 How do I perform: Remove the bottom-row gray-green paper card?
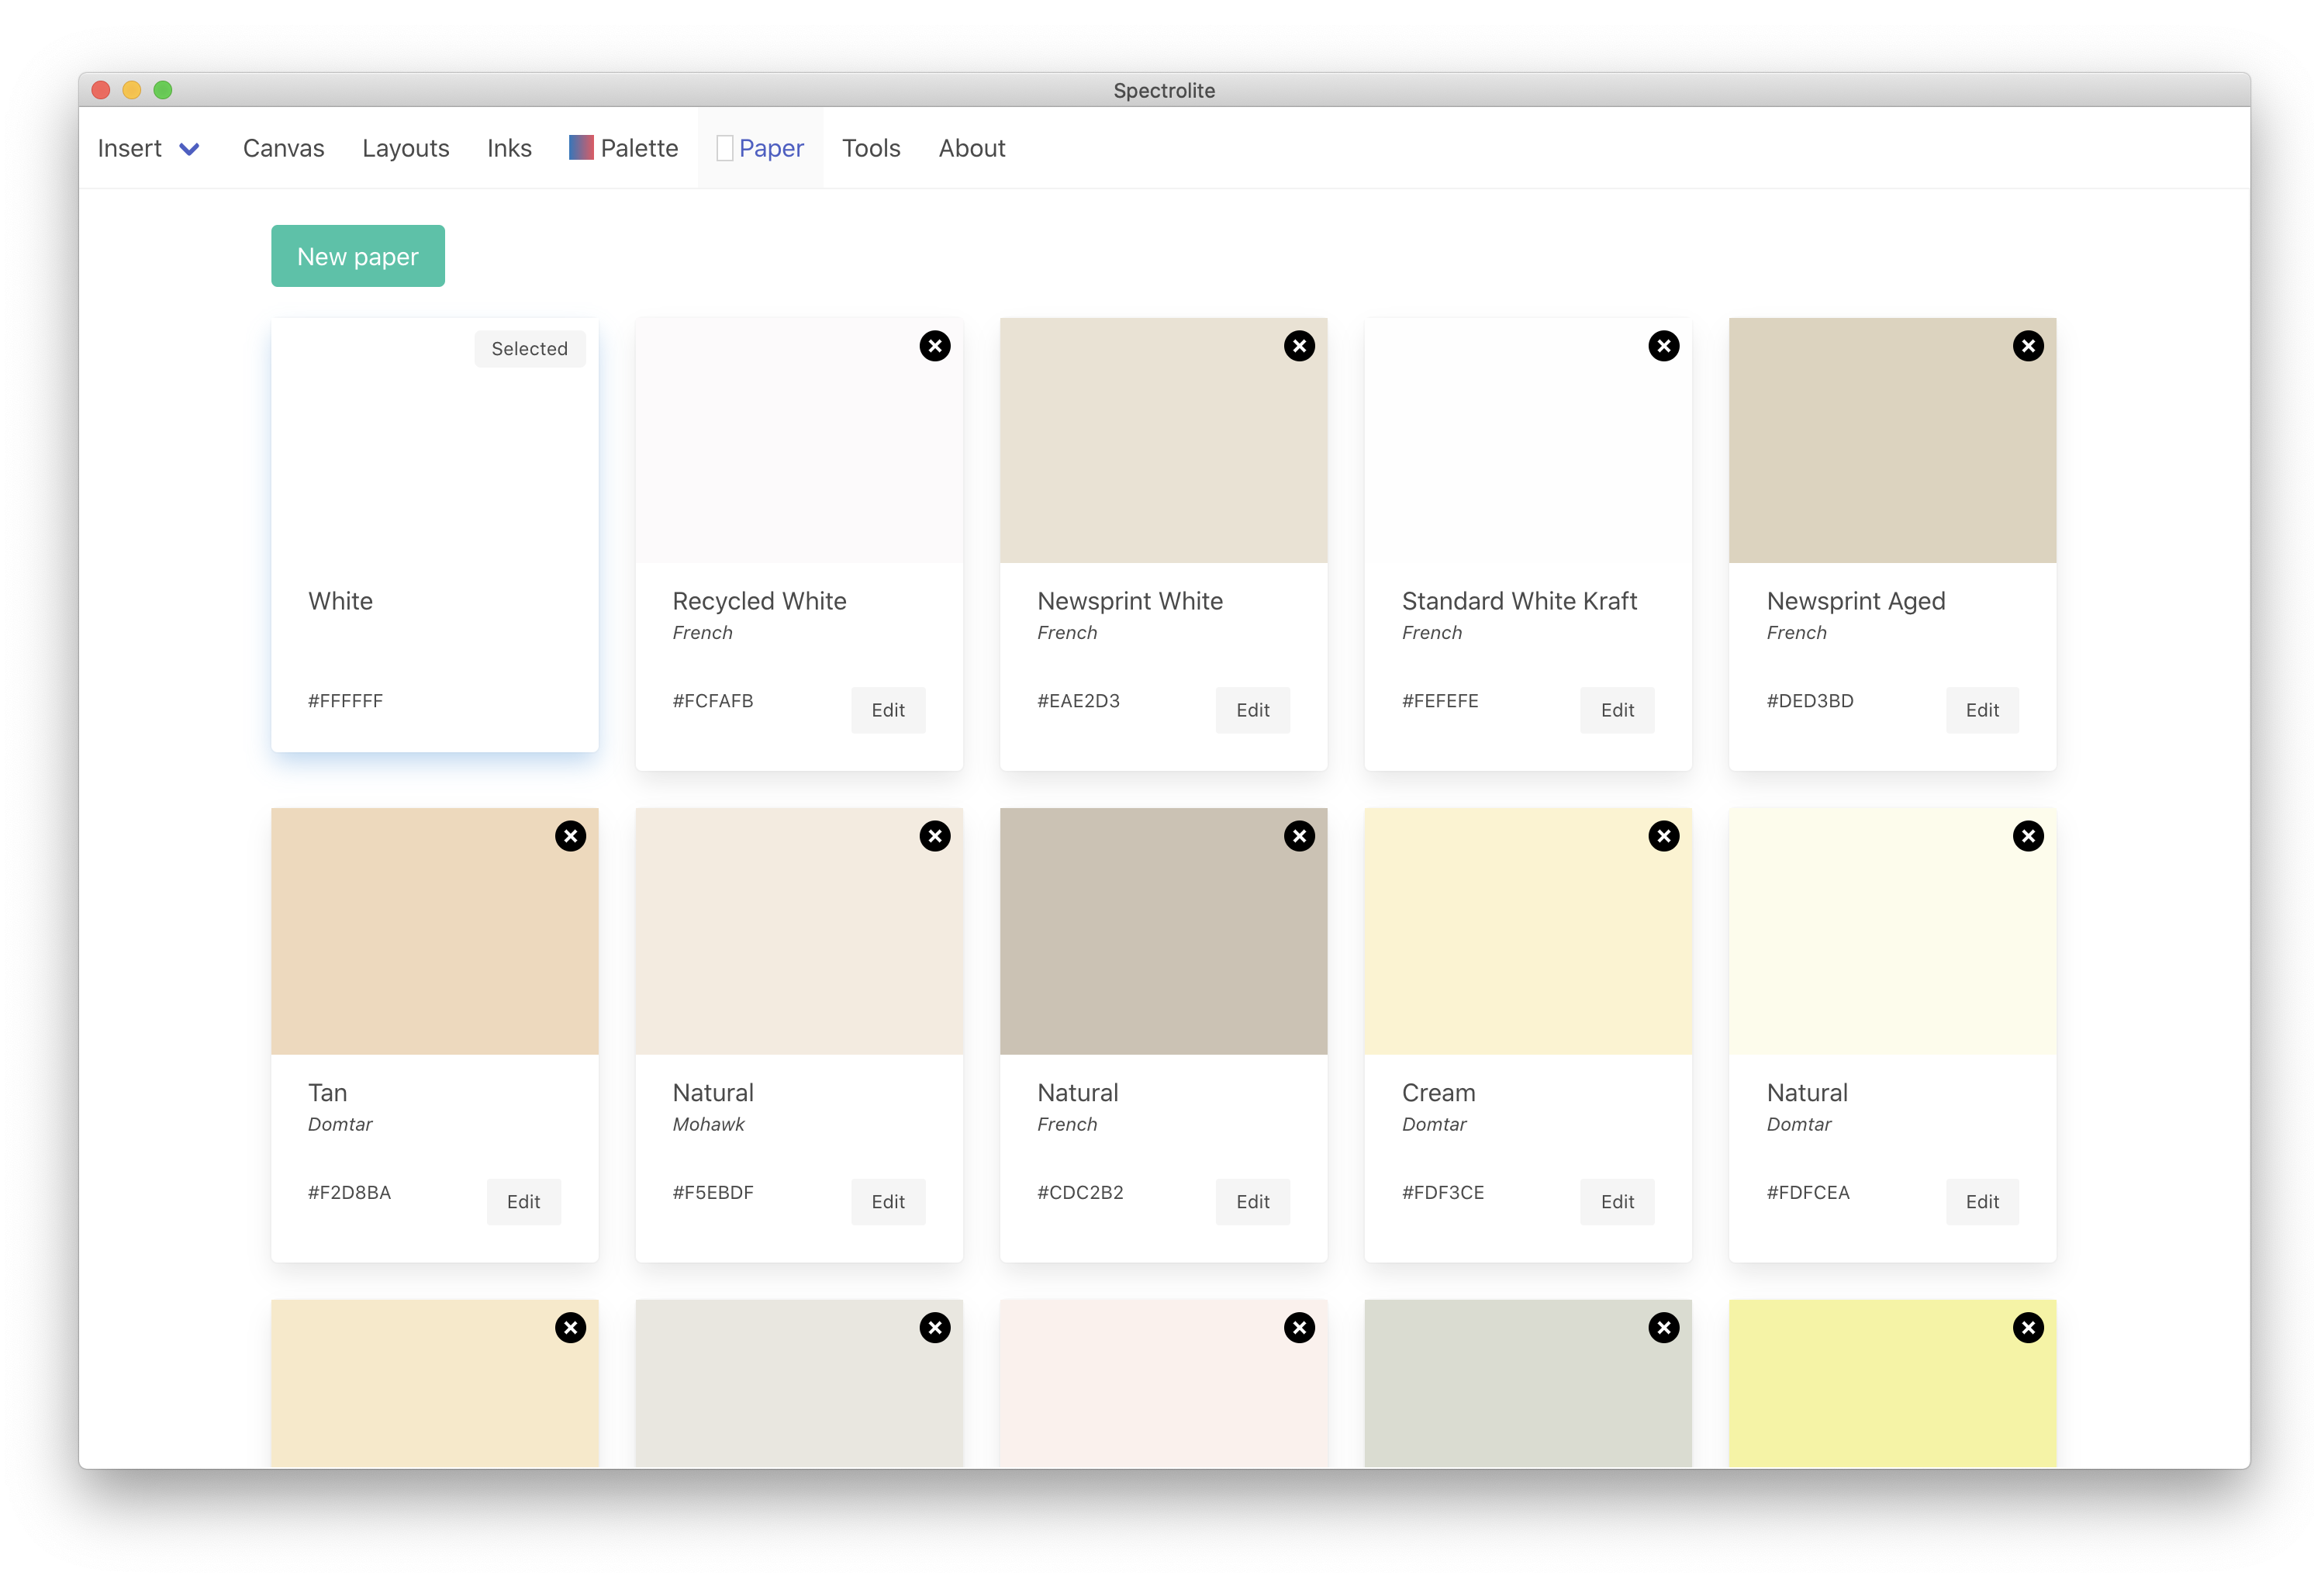point(1663,1327)
